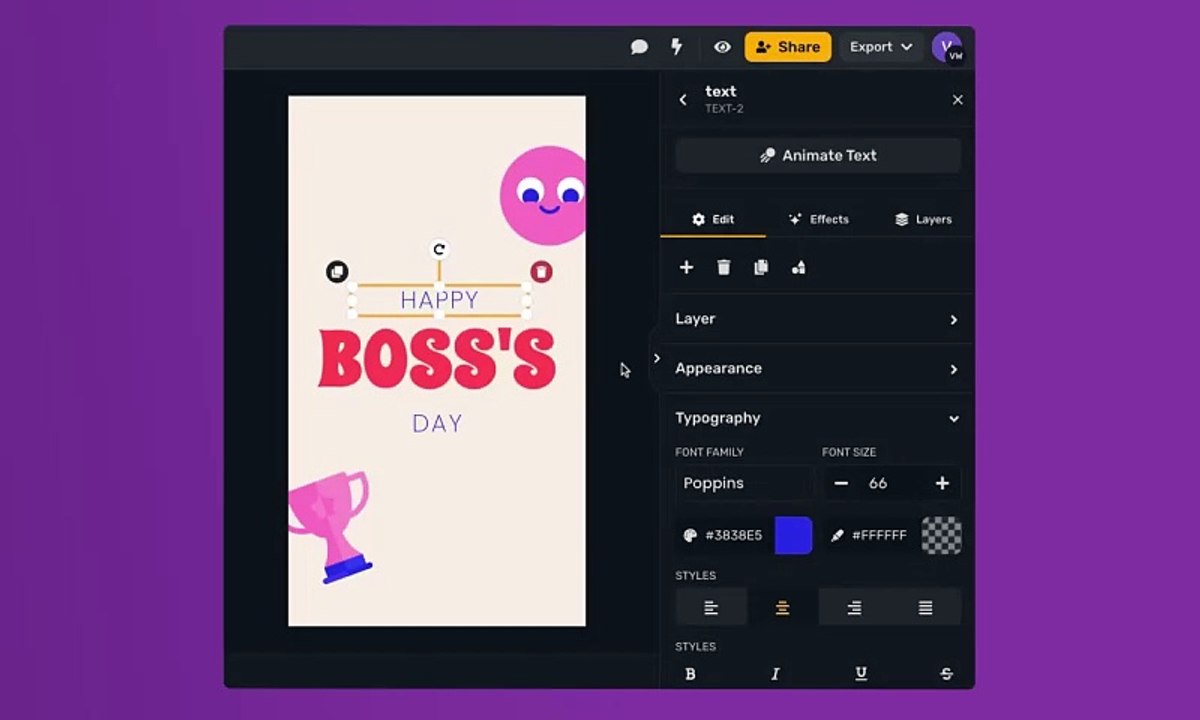Increase font size with plus button
1200x720 pixels.
pyautogui.click(x=942, y=483)
